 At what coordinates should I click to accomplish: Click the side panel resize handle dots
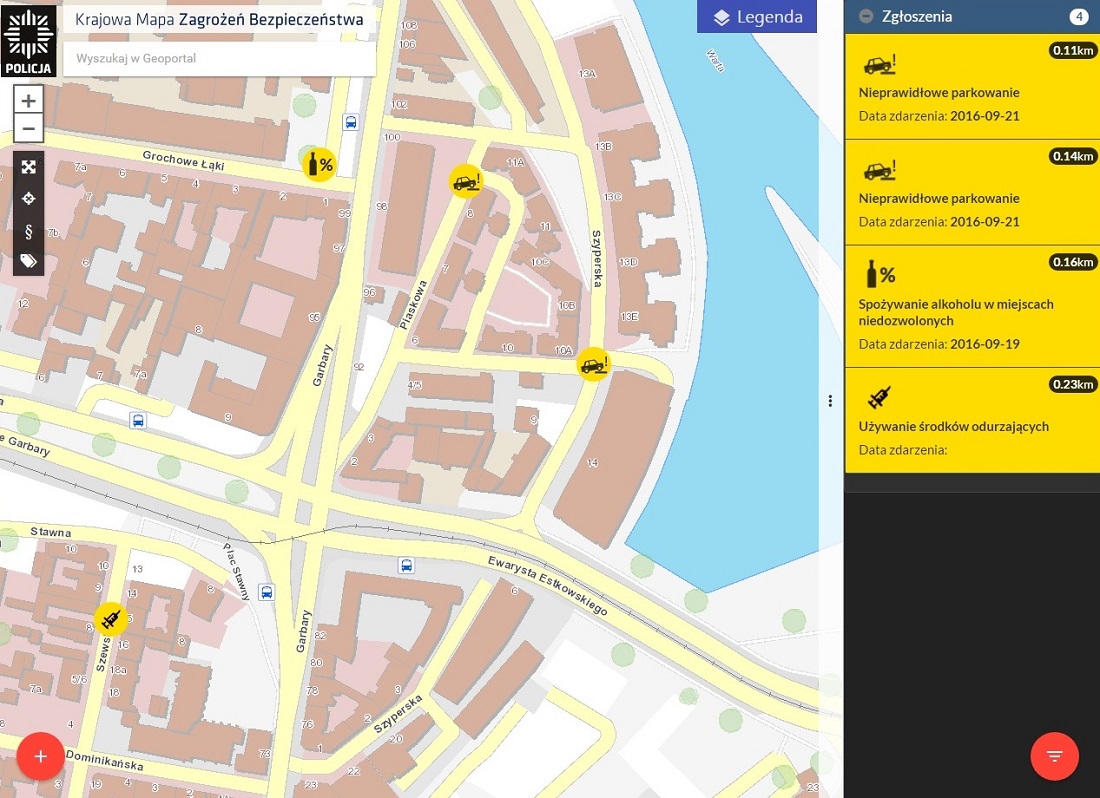tap(830, 401)
